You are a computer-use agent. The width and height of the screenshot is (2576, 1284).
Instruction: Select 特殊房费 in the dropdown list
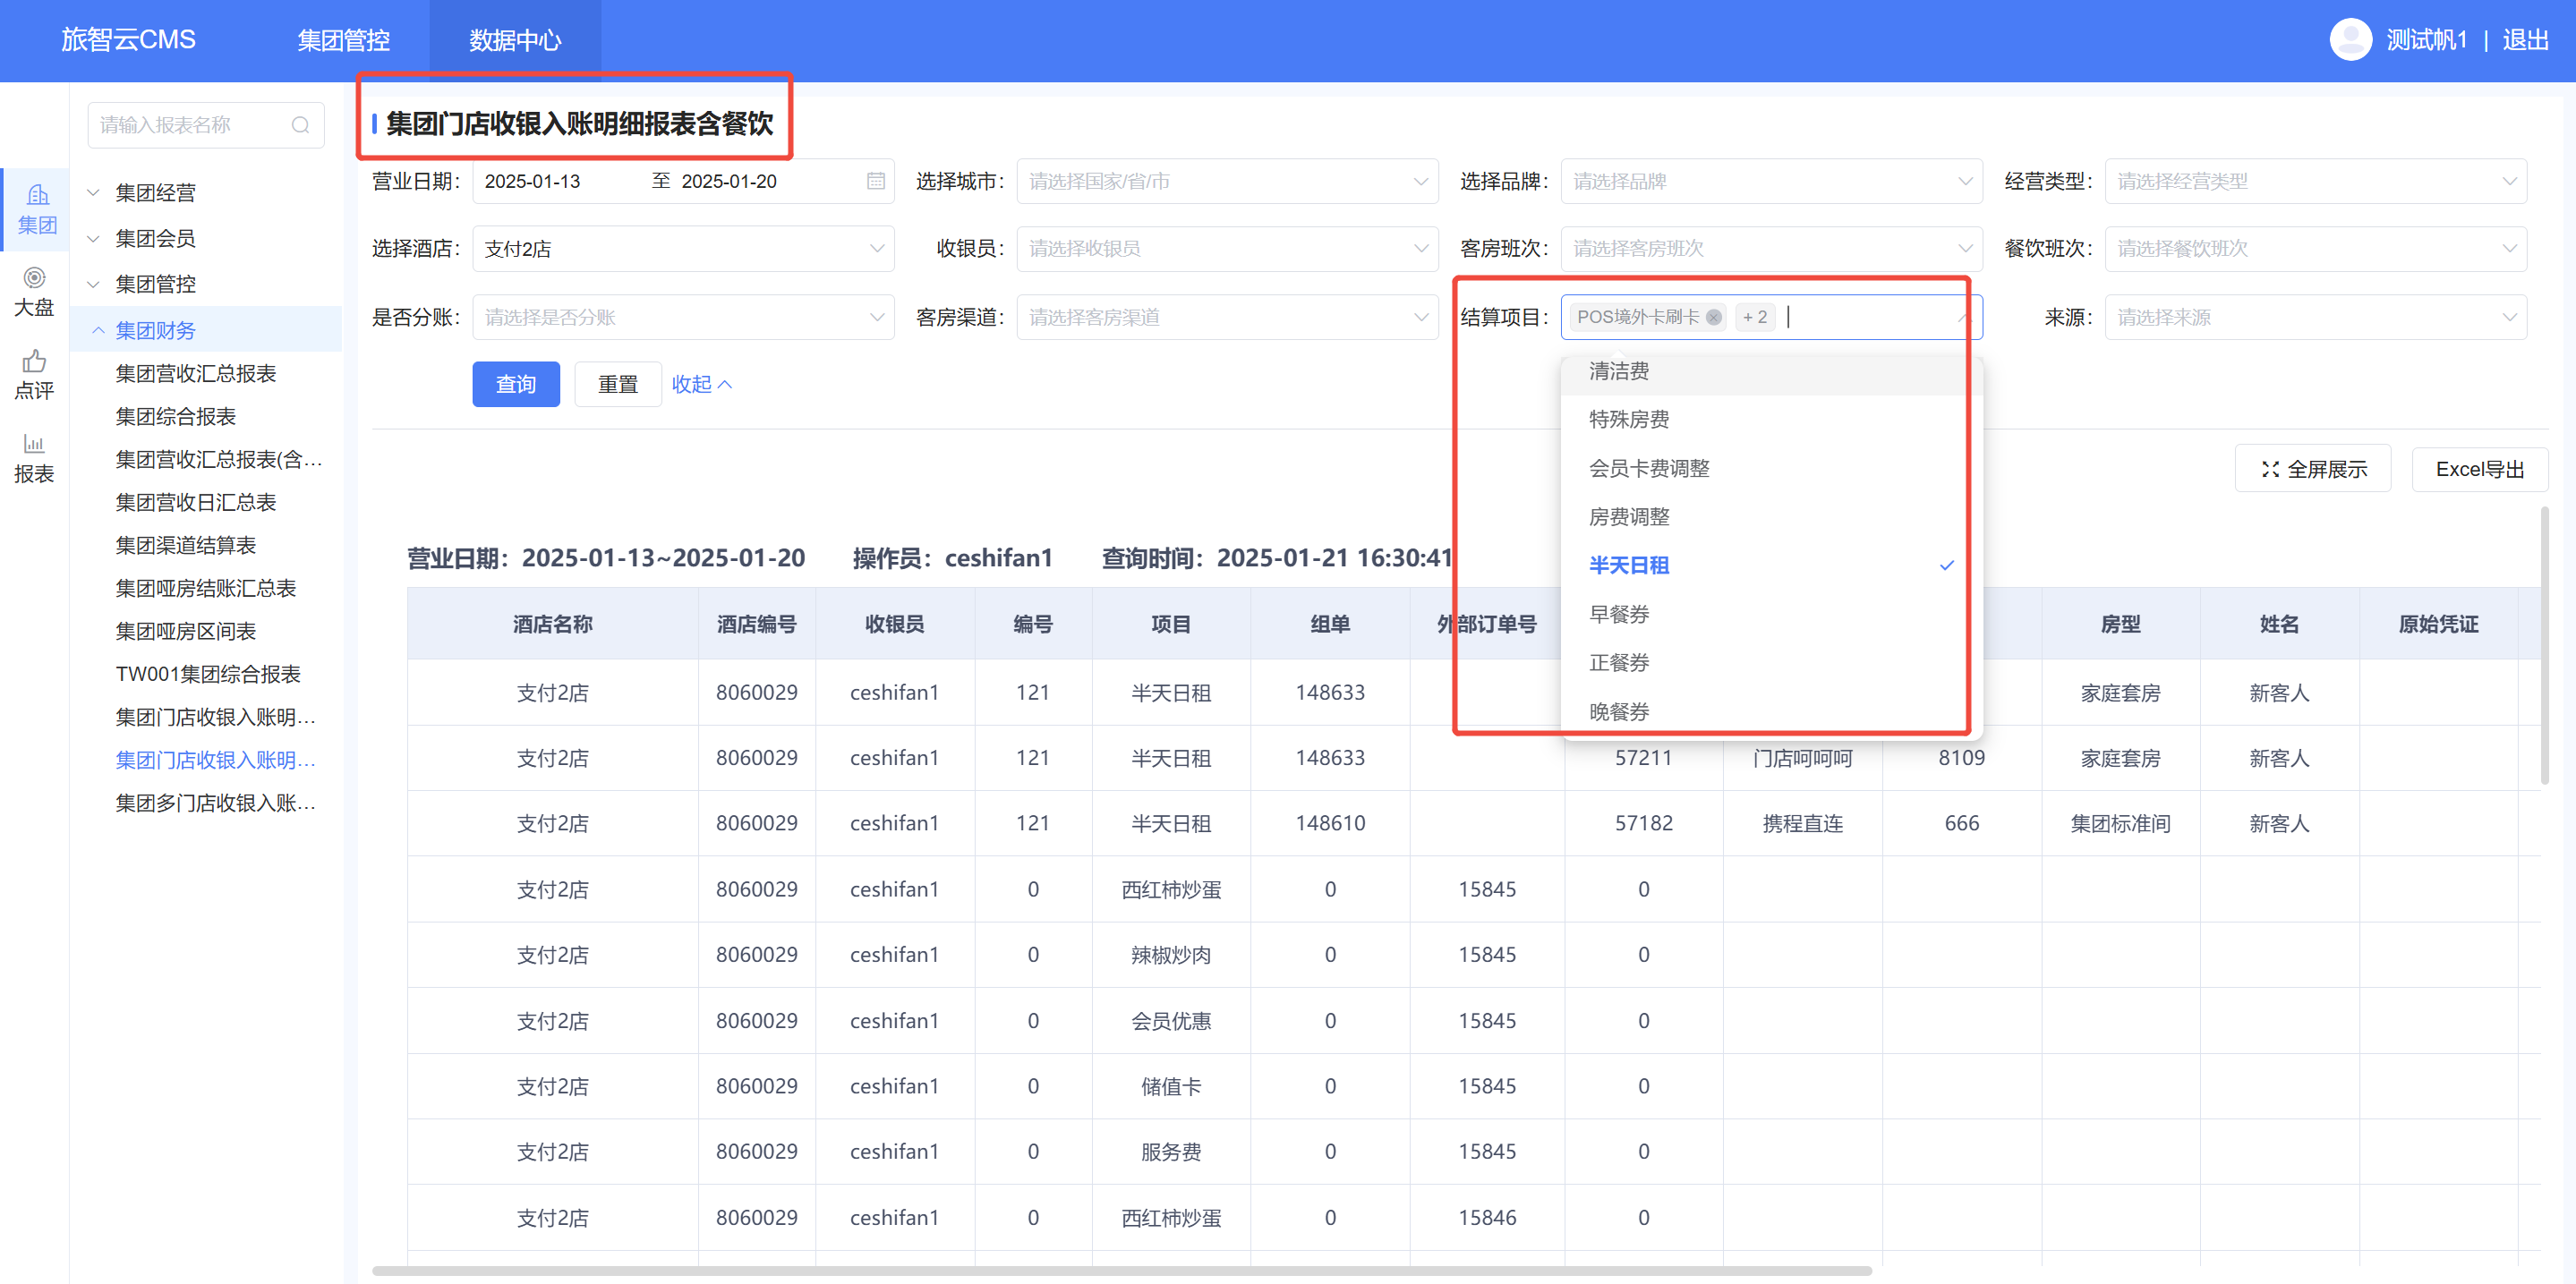click(x=1771, y=419)
